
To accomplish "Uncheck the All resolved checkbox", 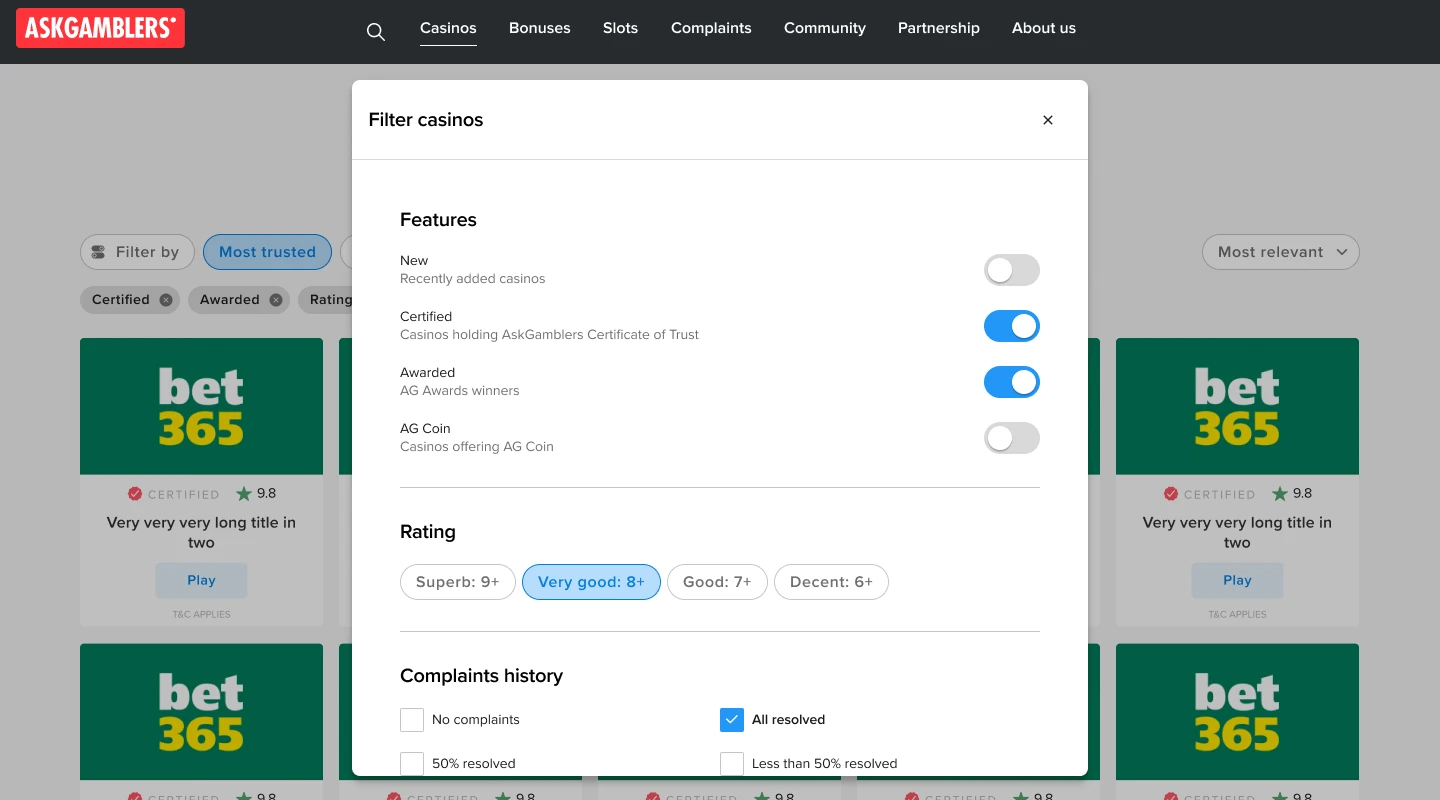I will (732, 719).
